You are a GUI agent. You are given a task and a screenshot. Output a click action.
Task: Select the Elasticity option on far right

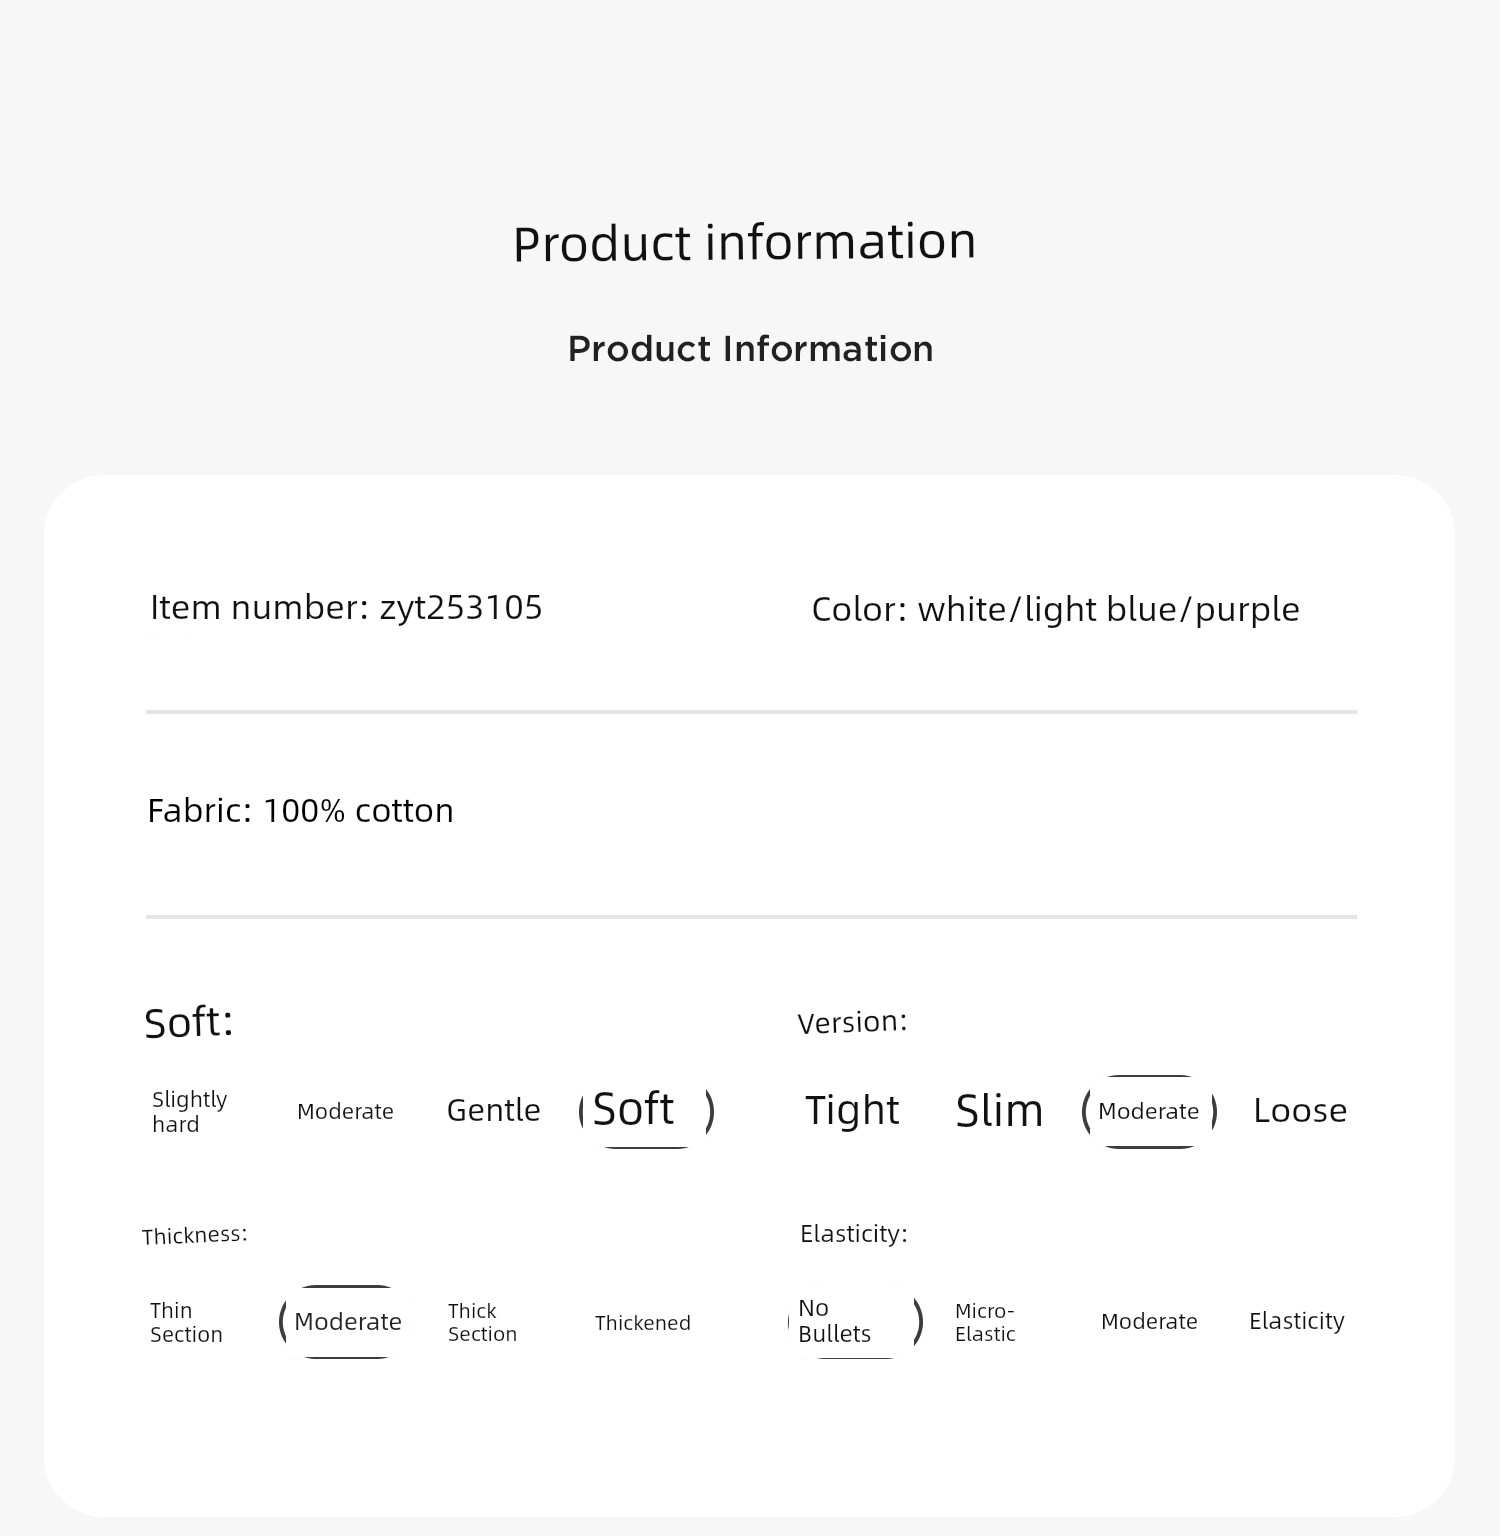click(1296, 1321)
